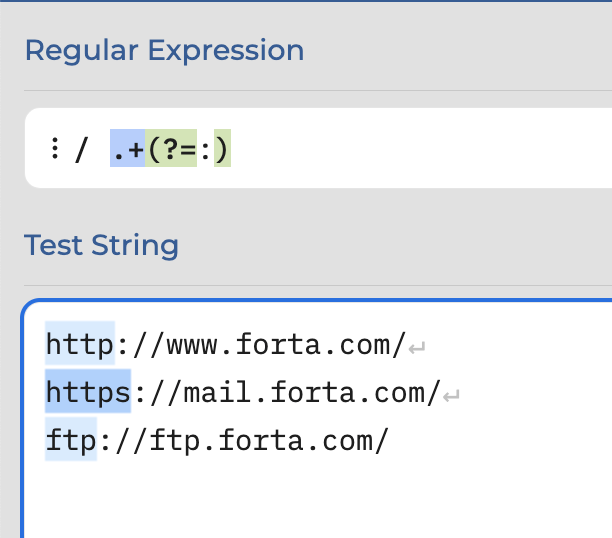Image resolution: width=612 pixels, height=538 pixels.
Task: Click the highlighted https match
Action: (x=88, y=391)
